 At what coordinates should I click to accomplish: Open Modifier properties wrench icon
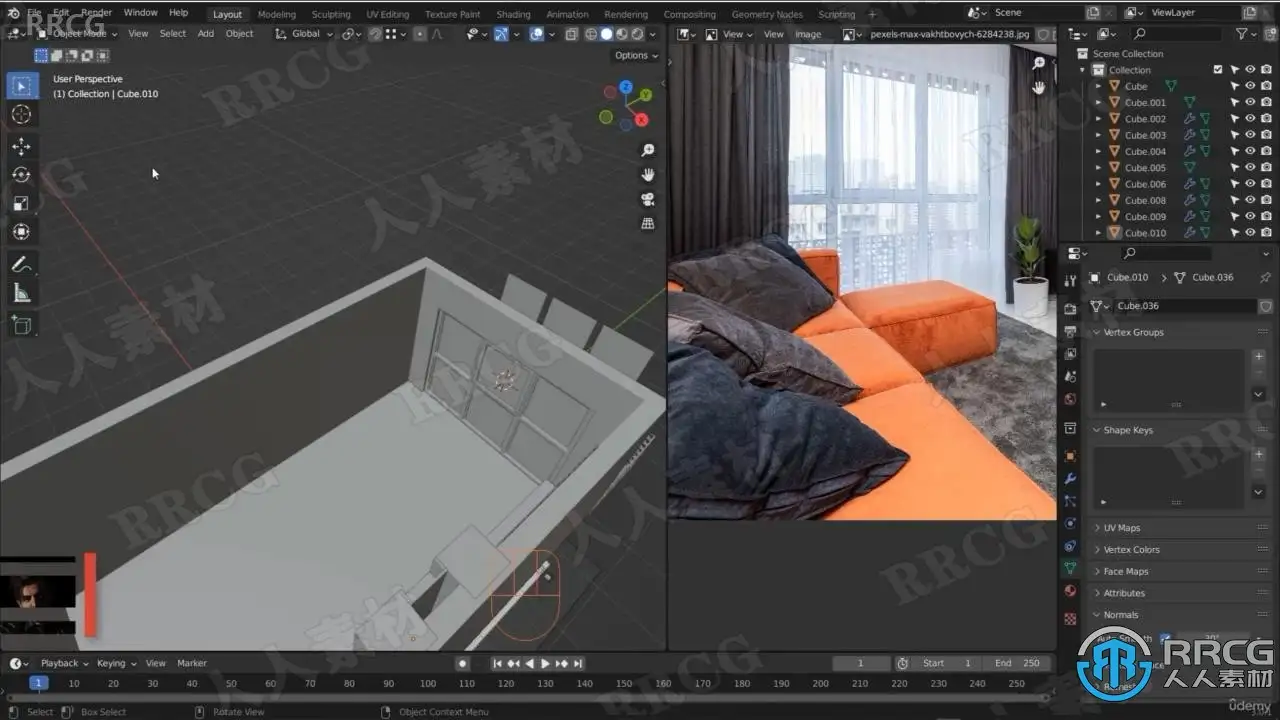coord(1070,479)
